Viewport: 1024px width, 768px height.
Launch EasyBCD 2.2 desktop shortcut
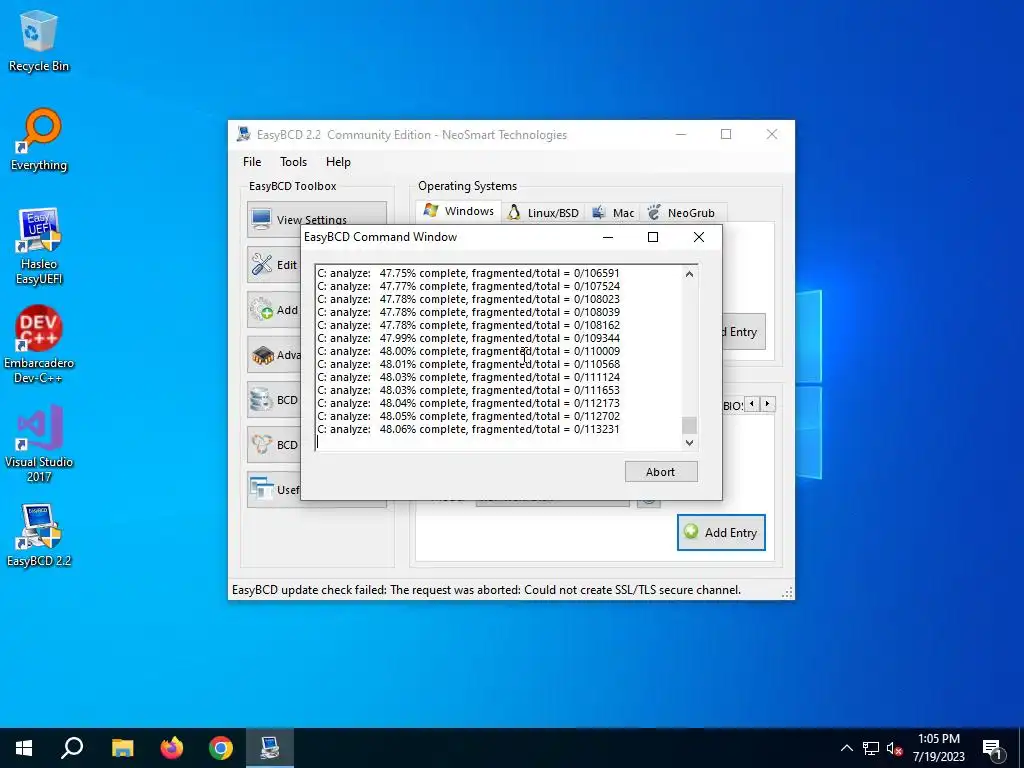click(x=39, y=536)
